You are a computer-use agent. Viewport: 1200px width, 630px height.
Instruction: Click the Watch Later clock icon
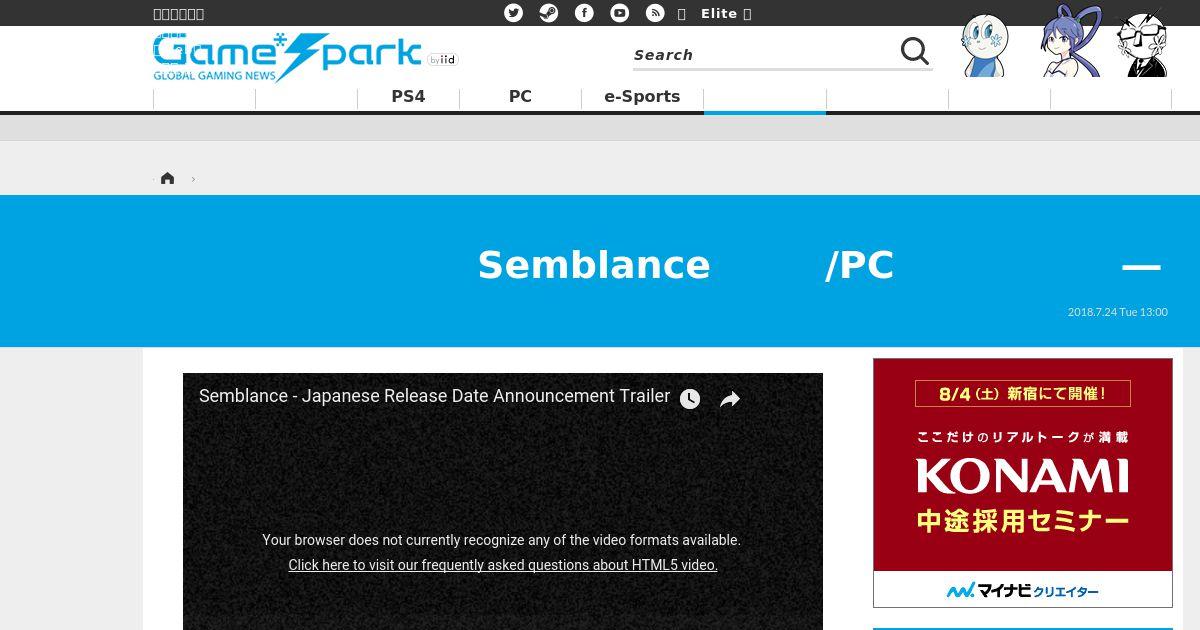click(690, 399)
